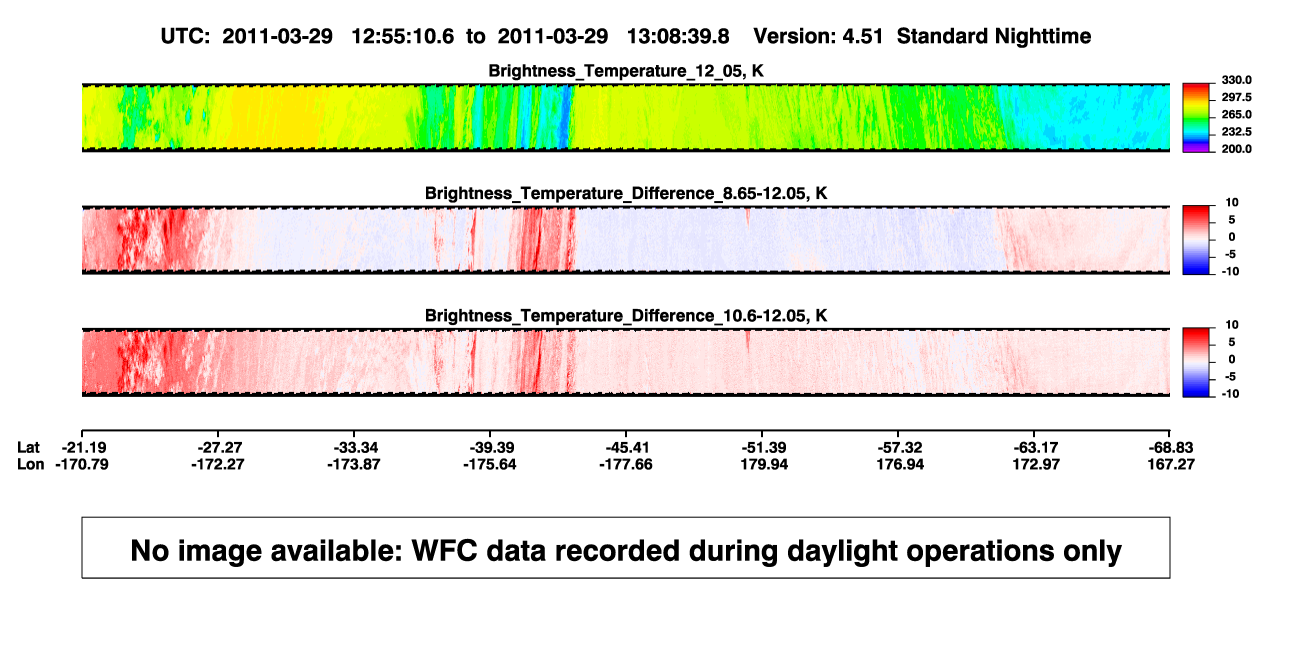Click latitude value -39.39
The height and width of the screenshot is (667, 1300).
(x=491, y=447)
